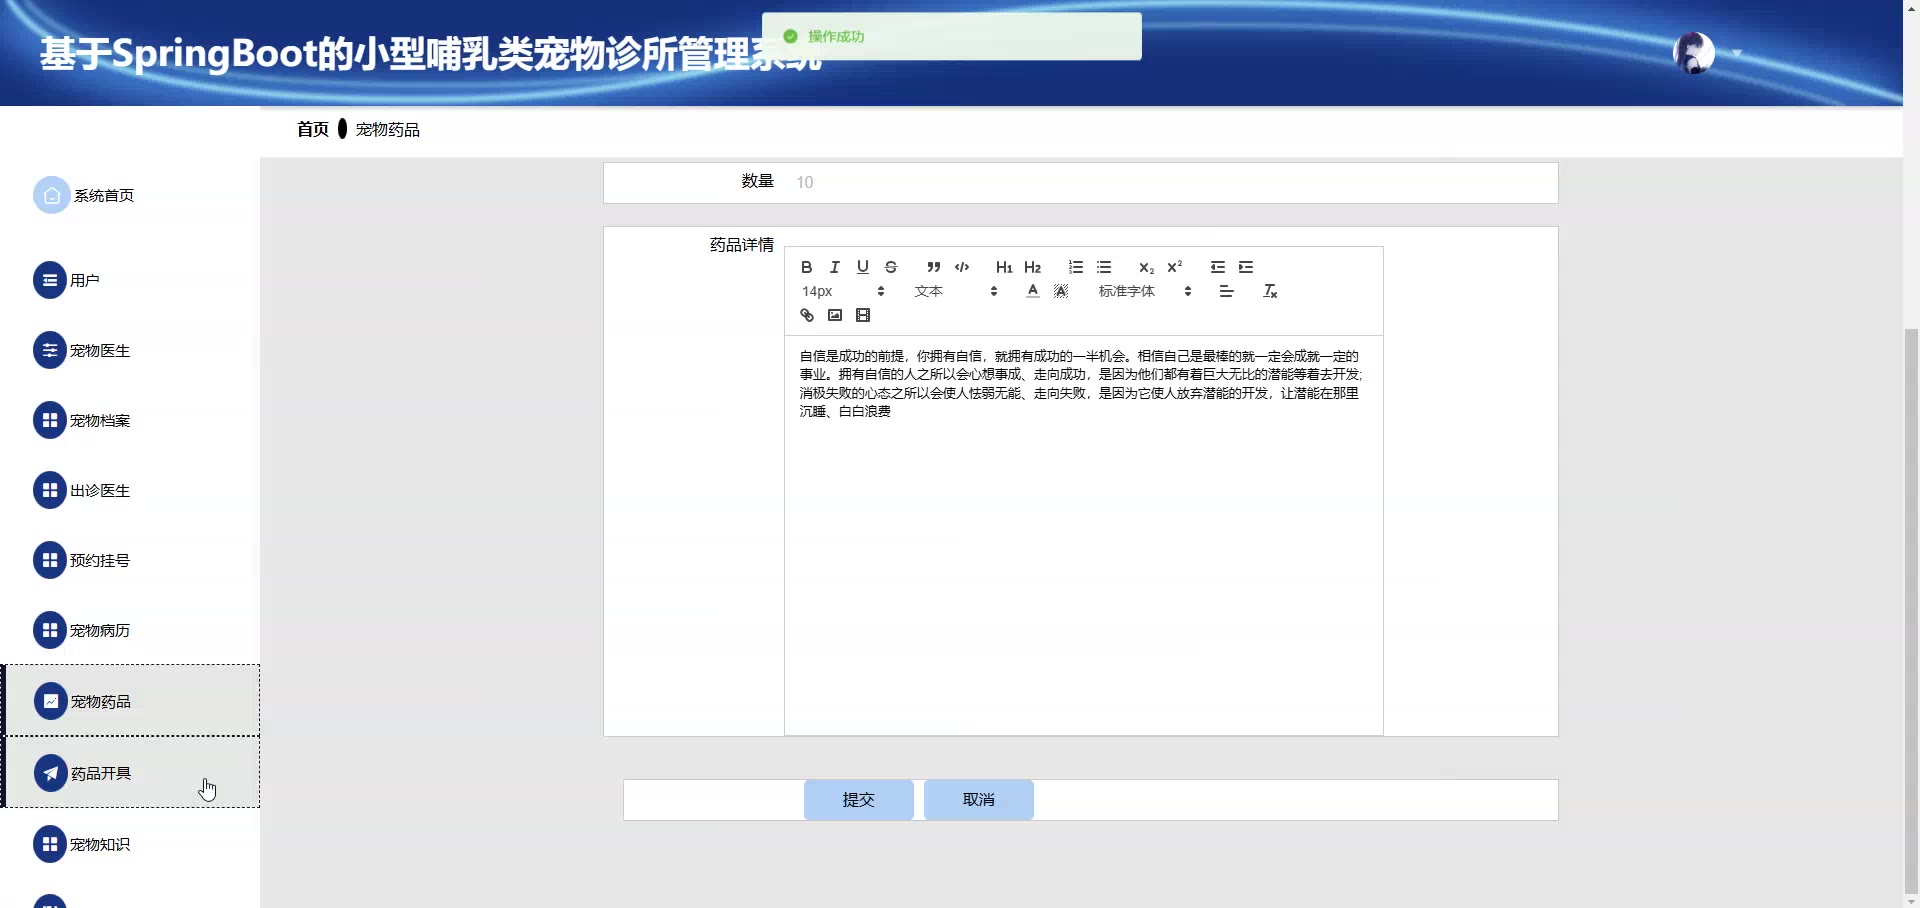Viewport: 1920px width, 908px height.
Task: Click the 取消 cancel button
Action: point(979,800)
